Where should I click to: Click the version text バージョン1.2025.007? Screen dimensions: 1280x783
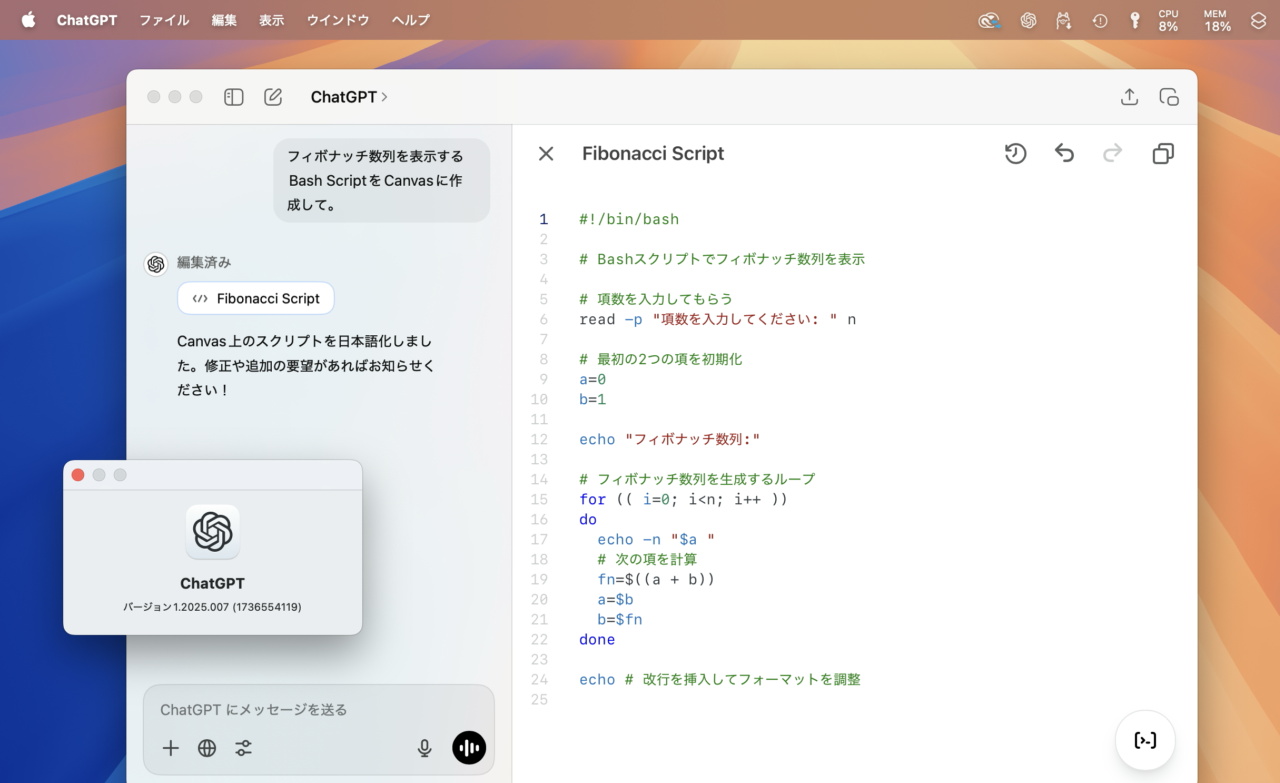(x=212, y=607)
